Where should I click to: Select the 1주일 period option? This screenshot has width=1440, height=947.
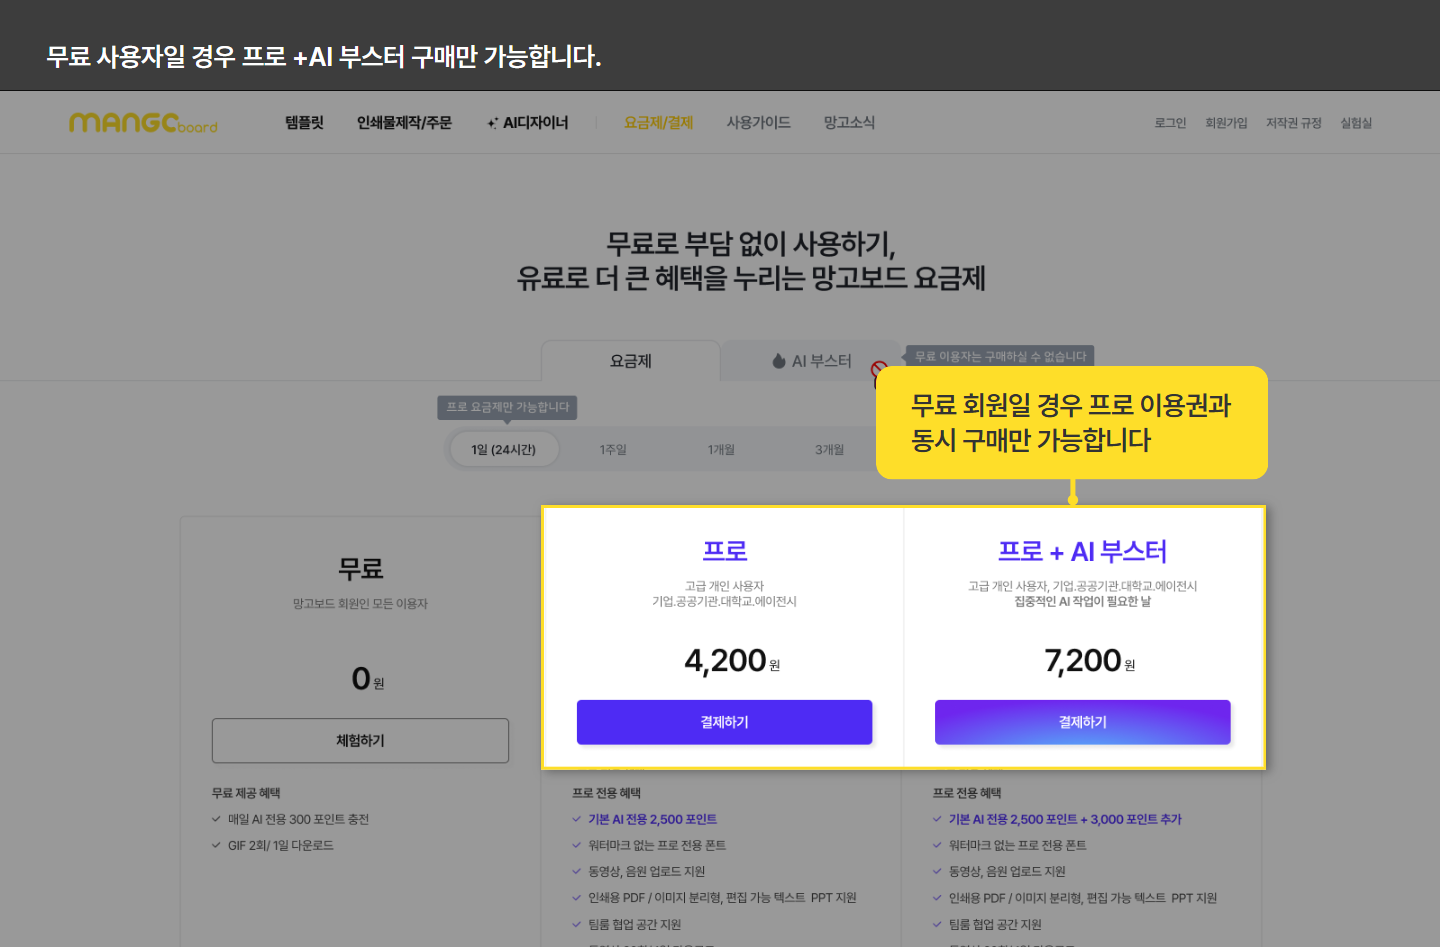(613, 450)
